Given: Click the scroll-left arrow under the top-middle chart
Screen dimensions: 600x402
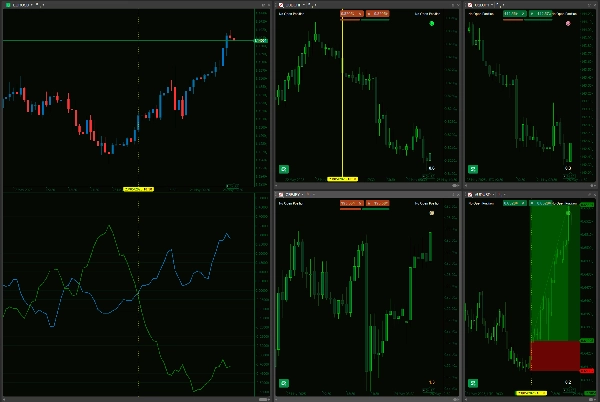Looking at the screenshot, I should pos(277,186).
